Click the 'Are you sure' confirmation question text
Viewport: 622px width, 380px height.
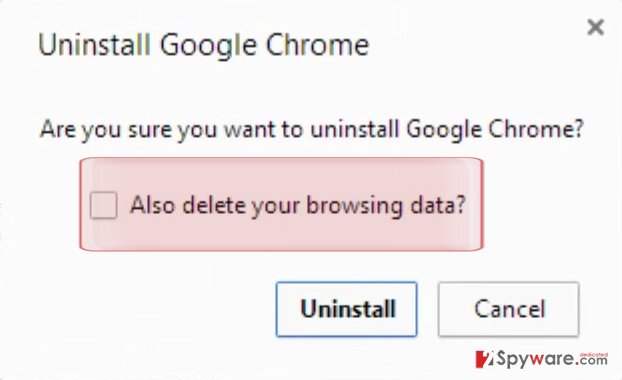pos(312,129)
